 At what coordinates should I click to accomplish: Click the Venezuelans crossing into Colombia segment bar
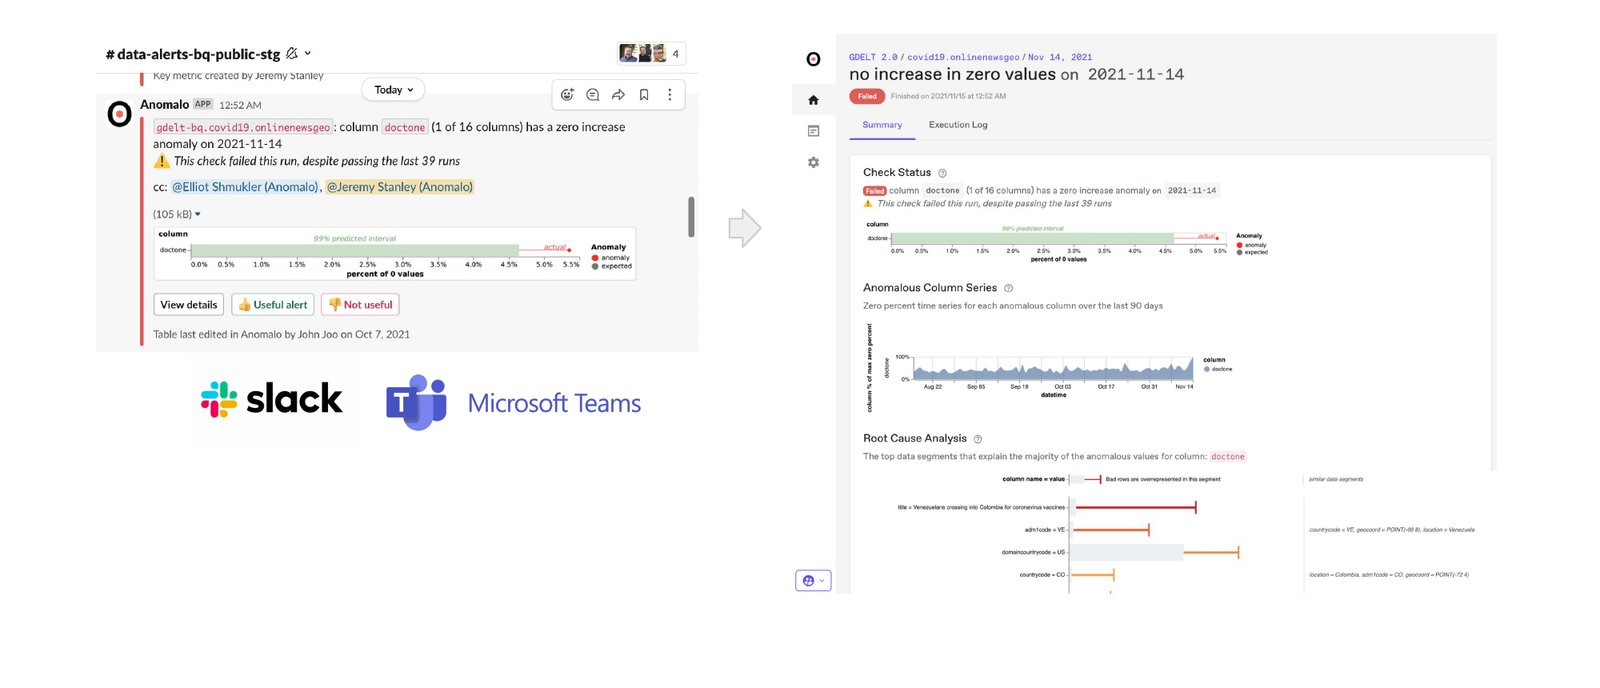1135,508
